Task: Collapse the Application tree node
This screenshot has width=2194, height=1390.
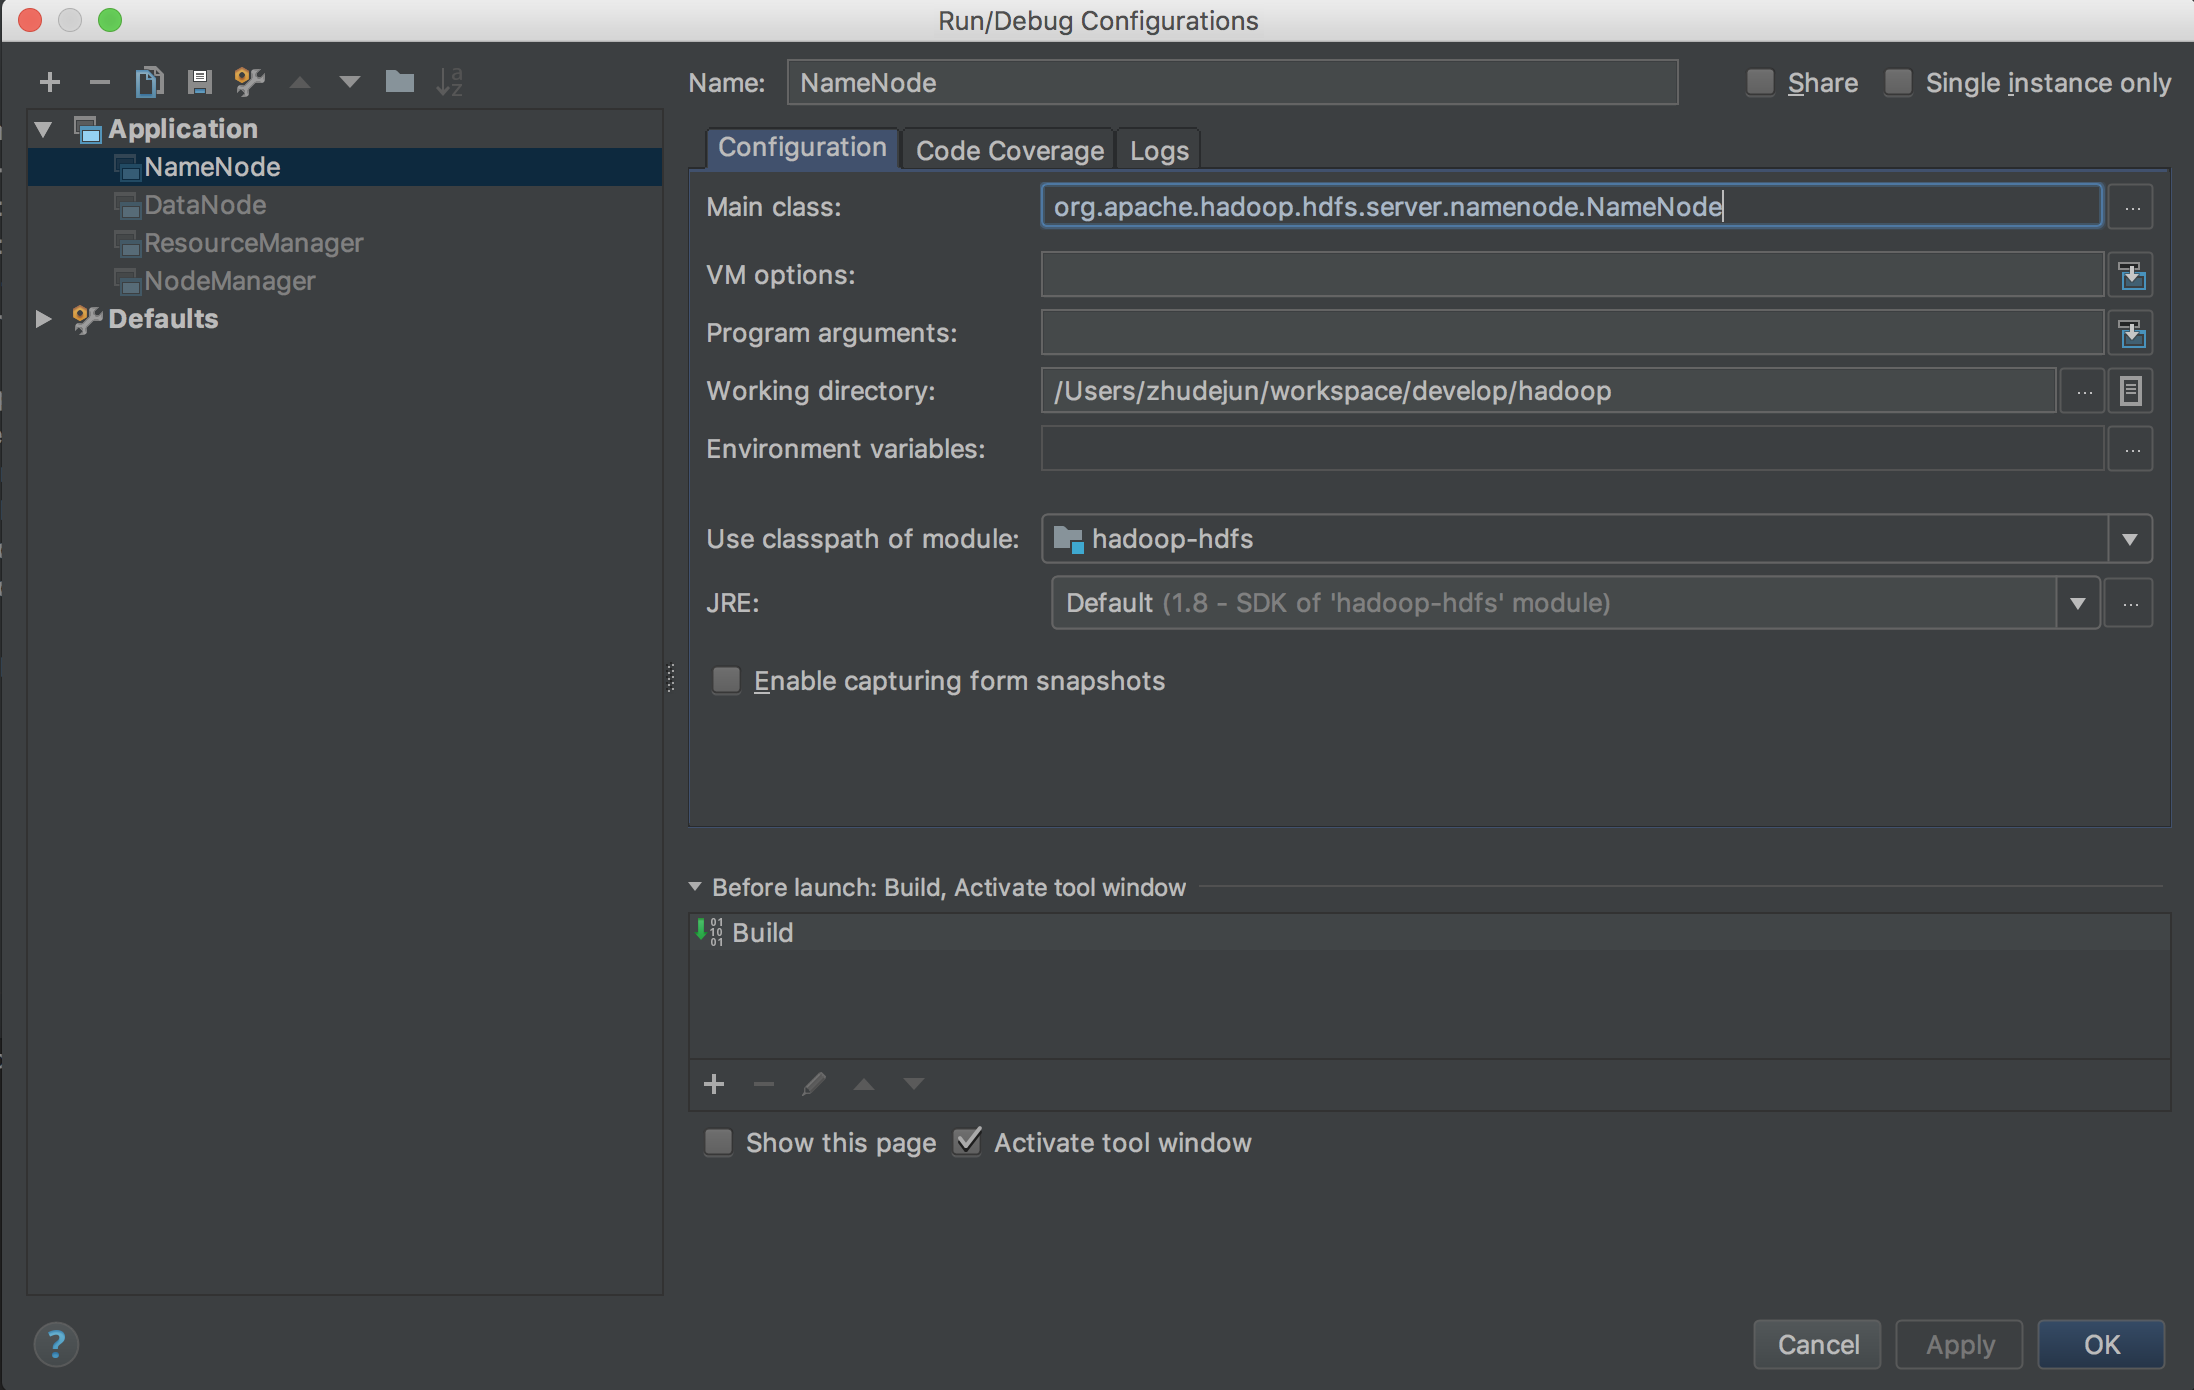Action: pyautogui.click(x=43, y=129)
